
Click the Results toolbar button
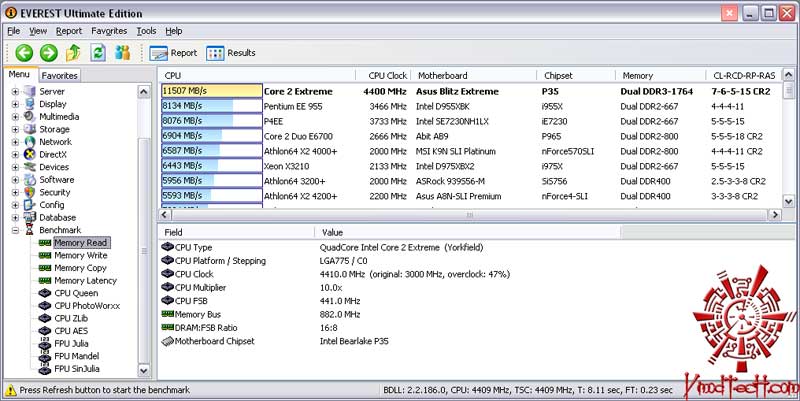tap(231, 53)
